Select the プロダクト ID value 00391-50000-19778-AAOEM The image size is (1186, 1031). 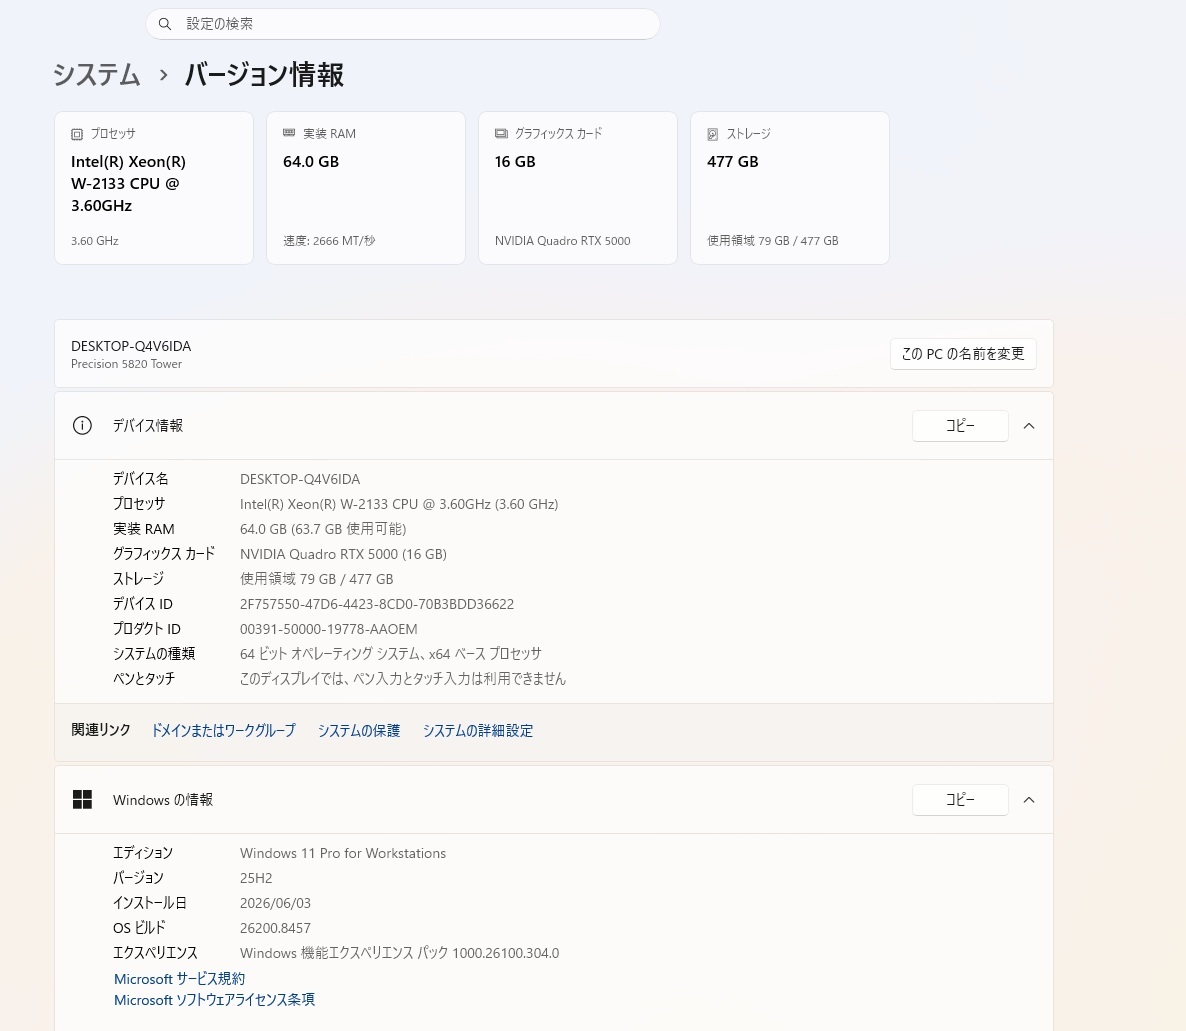click(328, 629)
